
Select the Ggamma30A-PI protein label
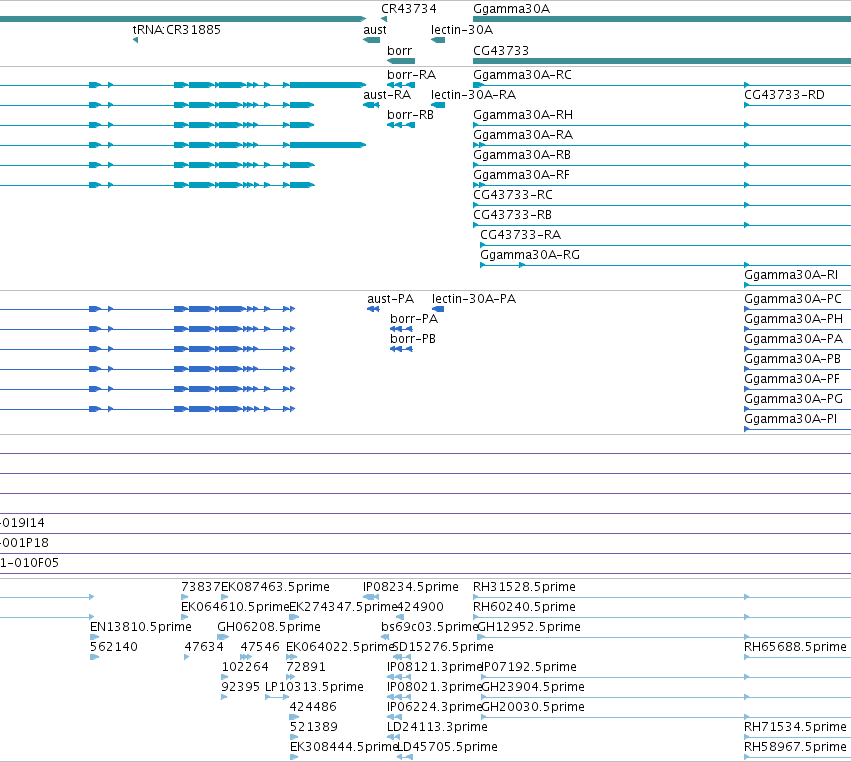point(790,418)
